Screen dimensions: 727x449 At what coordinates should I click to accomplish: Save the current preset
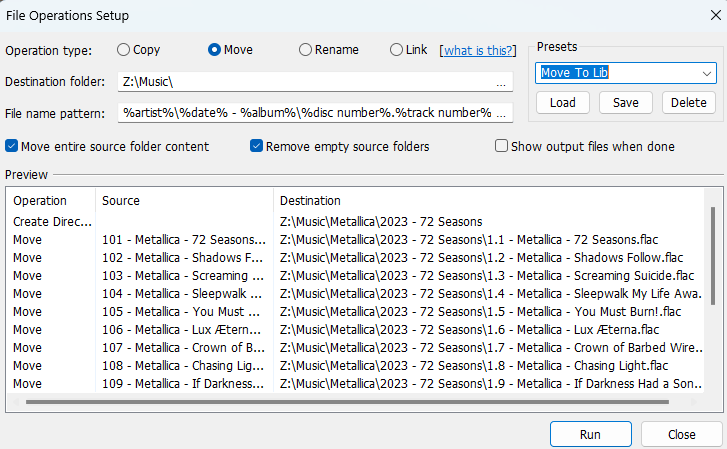(x=626, y=102)
